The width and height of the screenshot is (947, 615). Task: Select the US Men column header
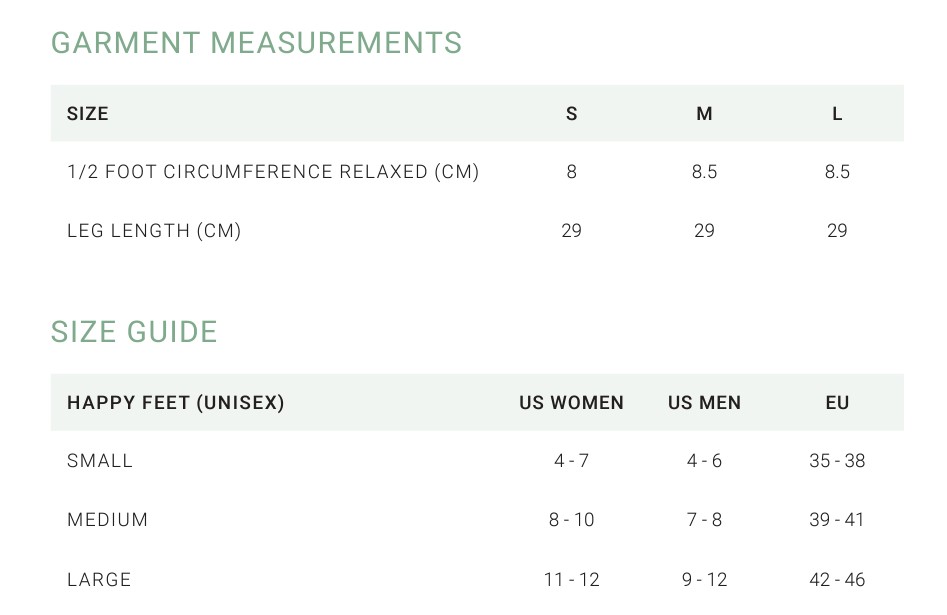click(x=704, y=403)
